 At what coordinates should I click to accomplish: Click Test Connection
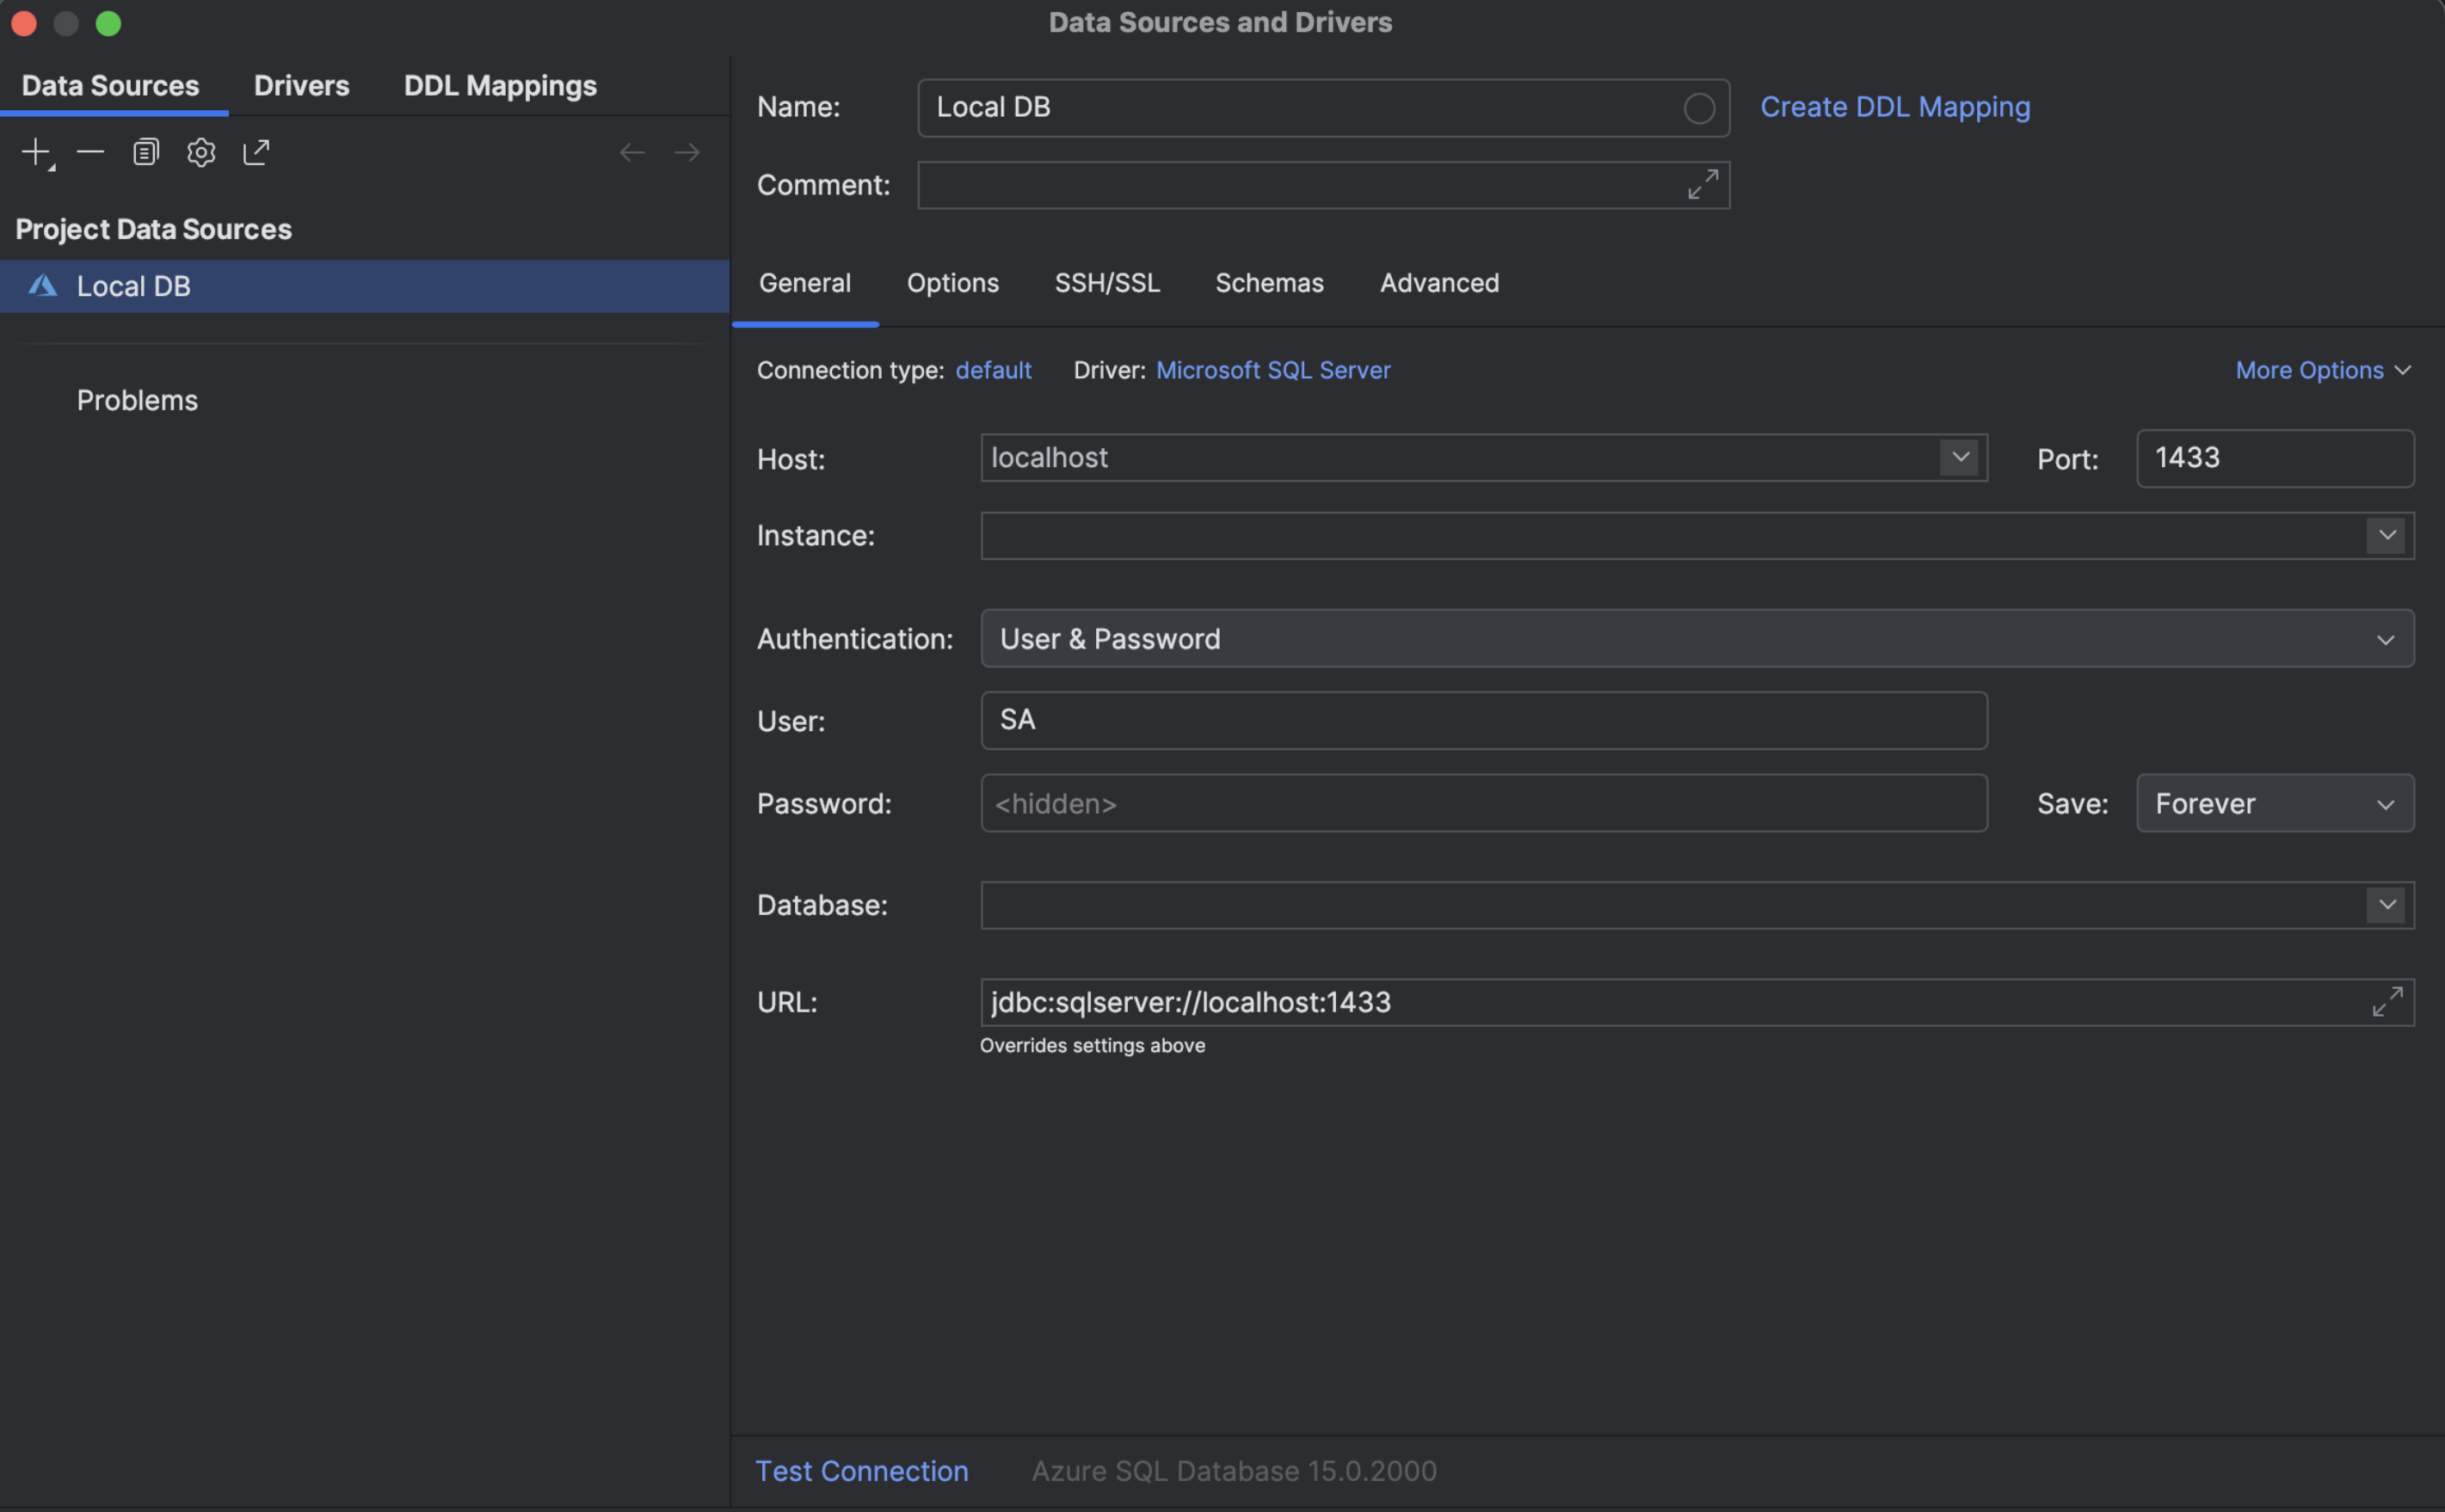pyautogui.click(x=862, y=1471)
